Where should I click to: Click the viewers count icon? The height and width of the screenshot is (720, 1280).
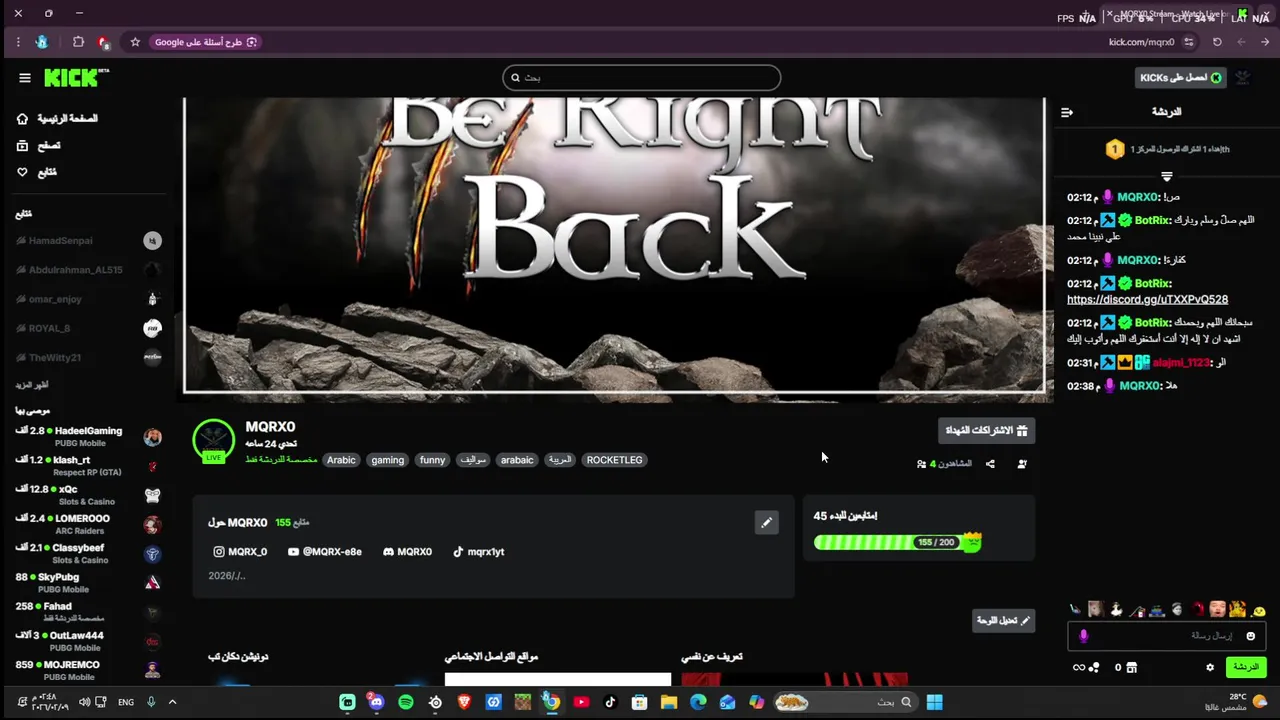pos(921,464)
